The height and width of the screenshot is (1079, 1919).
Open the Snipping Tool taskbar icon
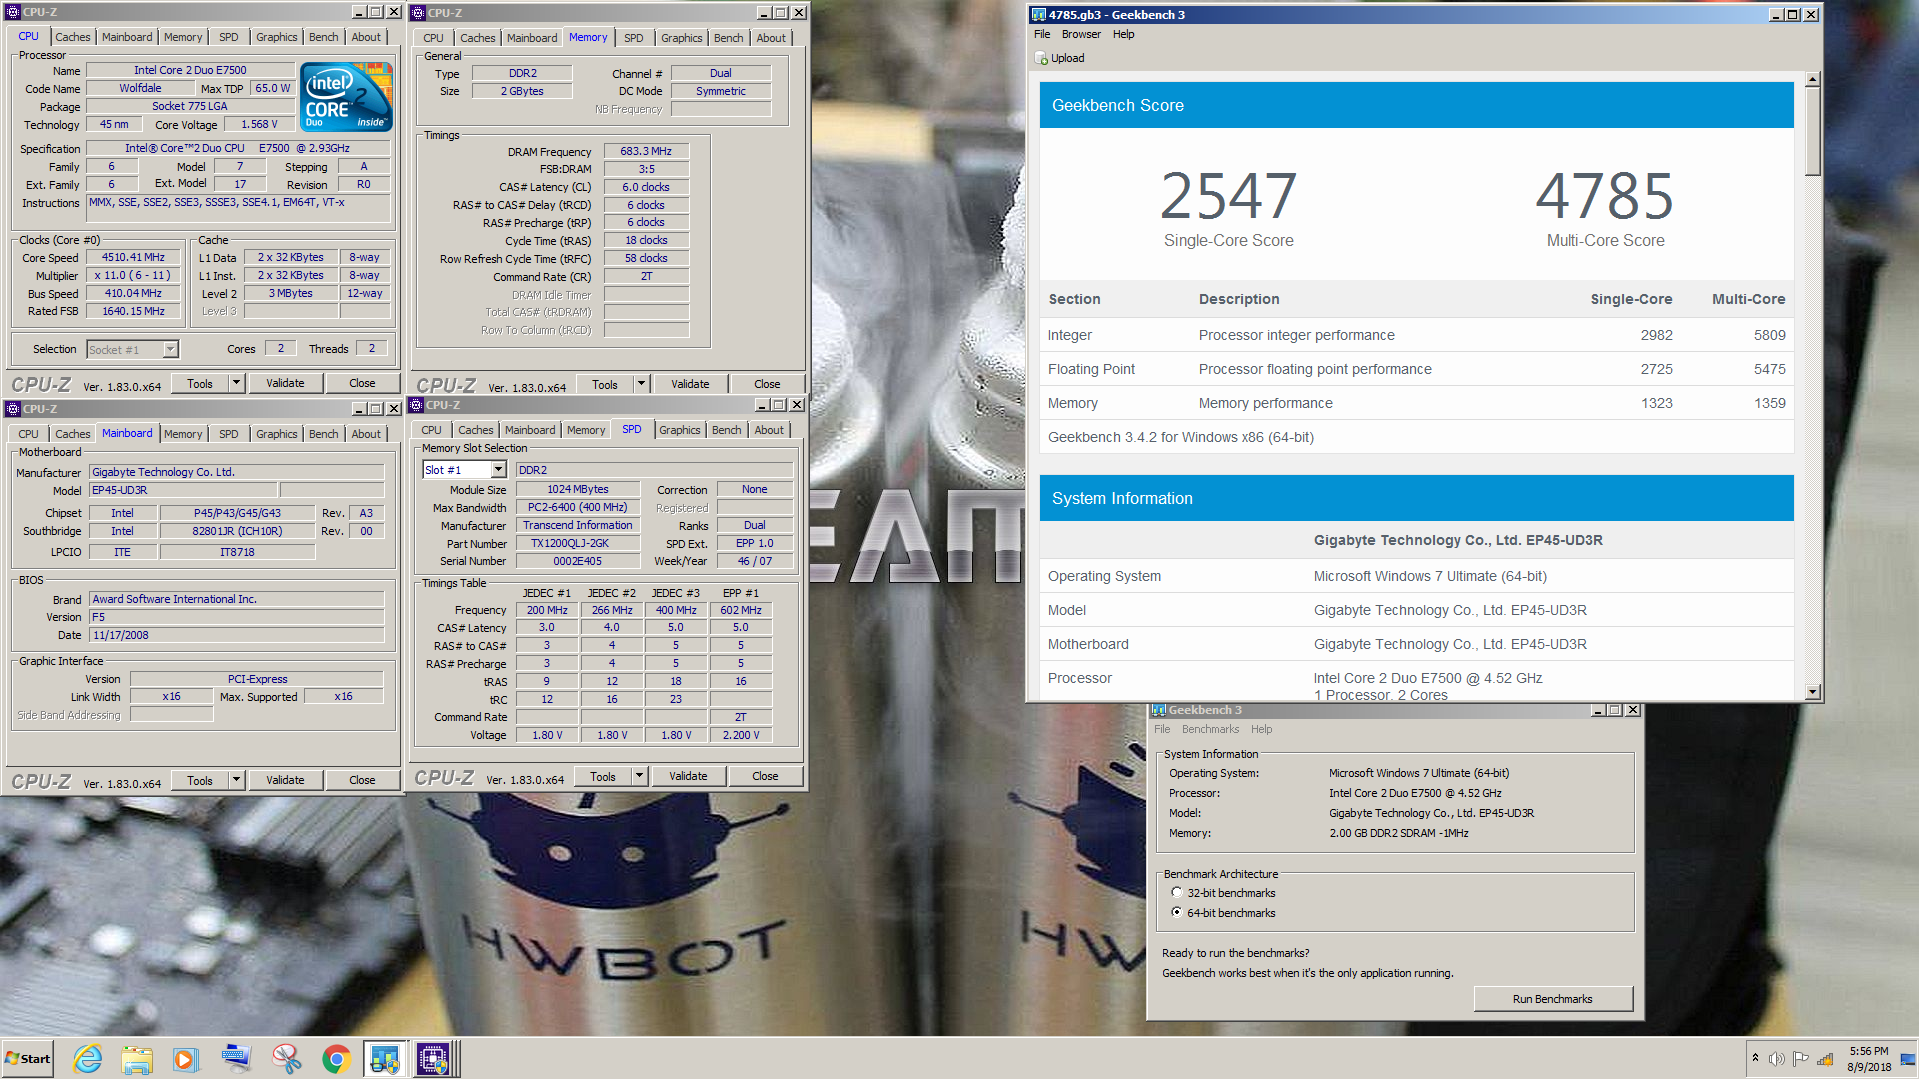286,1059
